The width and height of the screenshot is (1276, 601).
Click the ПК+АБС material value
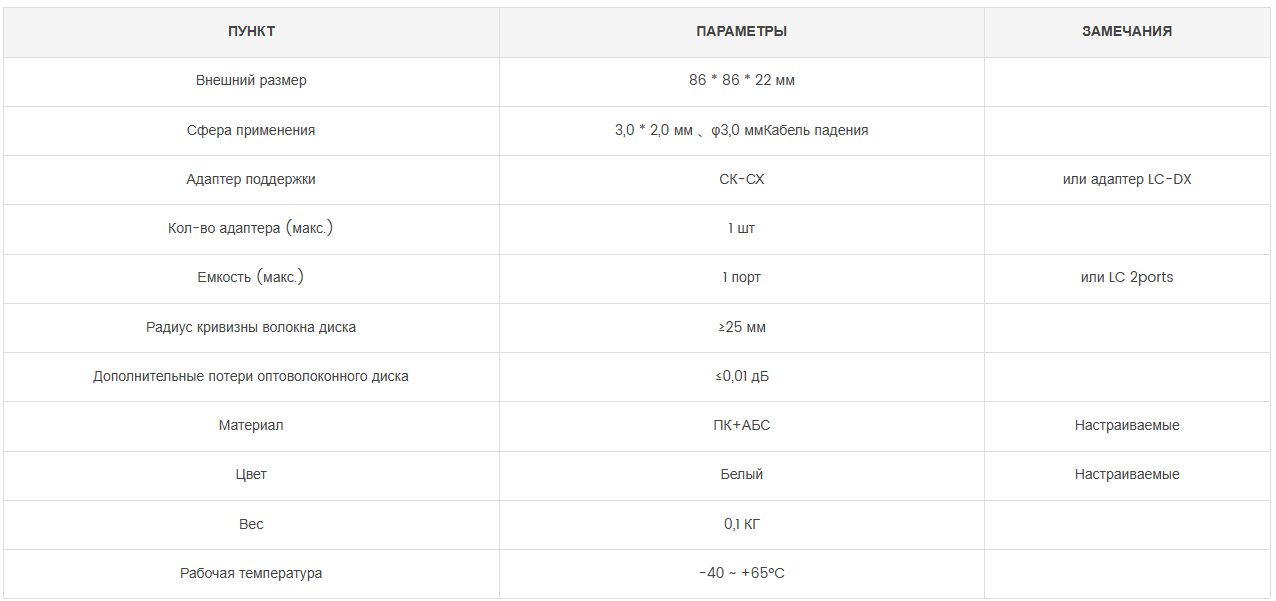[x=741, y=425]
